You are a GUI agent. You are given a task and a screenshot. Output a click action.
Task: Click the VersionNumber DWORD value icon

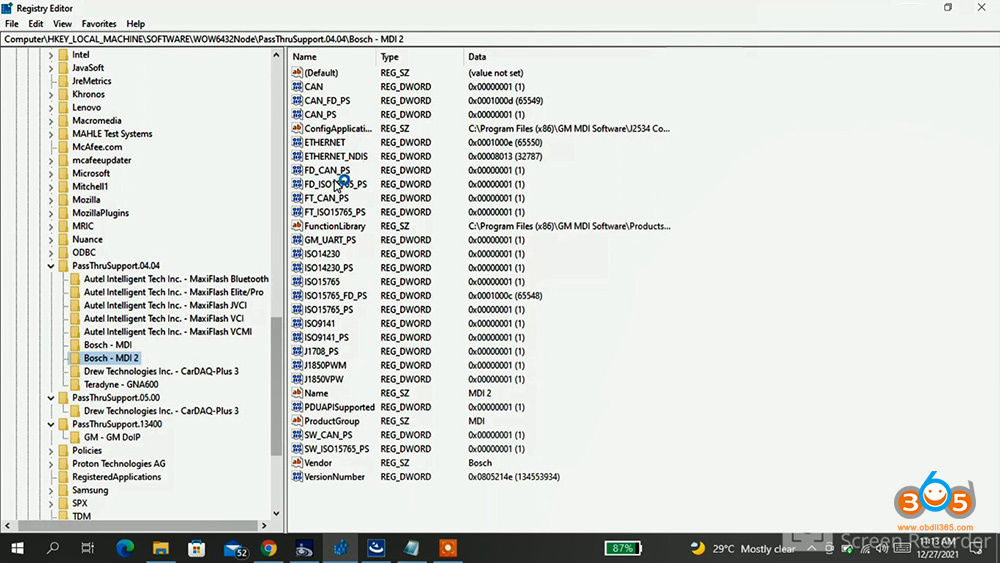297,477
